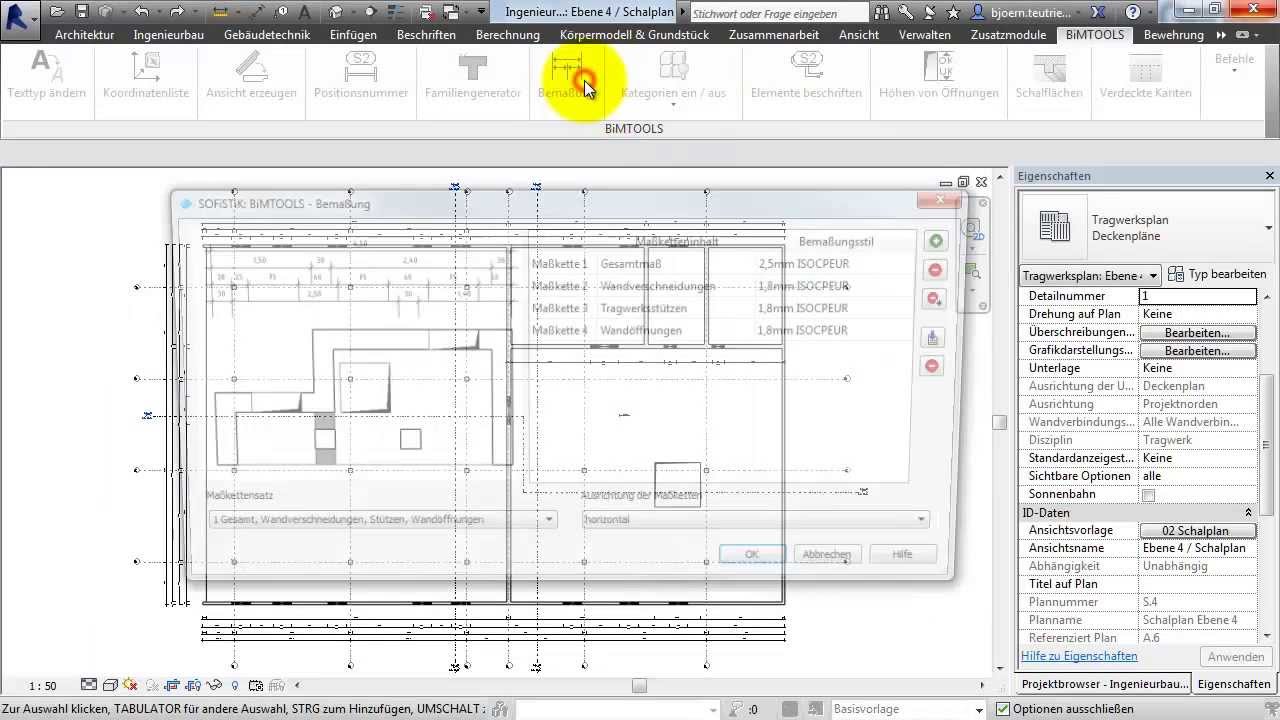The image size is (1280, 720).
Task: Switch to the Architektur ribbon tab
Action: [x=86, y=34]
